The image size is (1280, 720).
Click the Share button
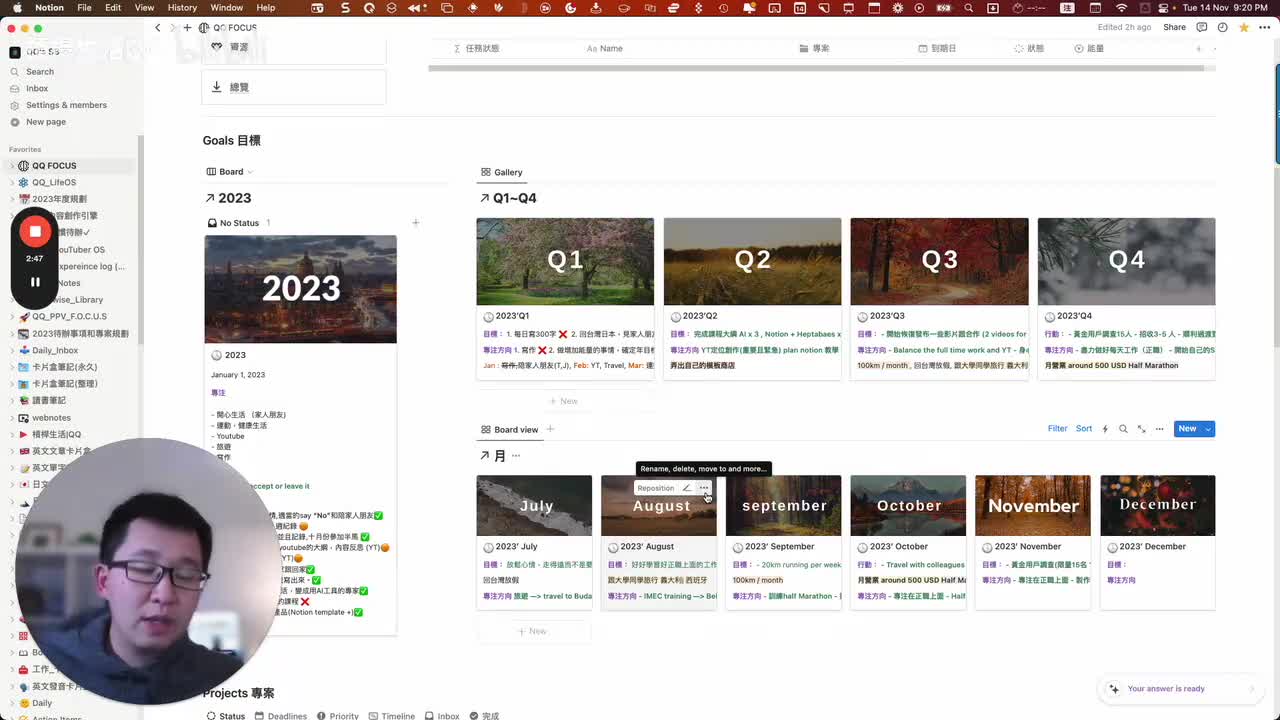click(1174, 27)
